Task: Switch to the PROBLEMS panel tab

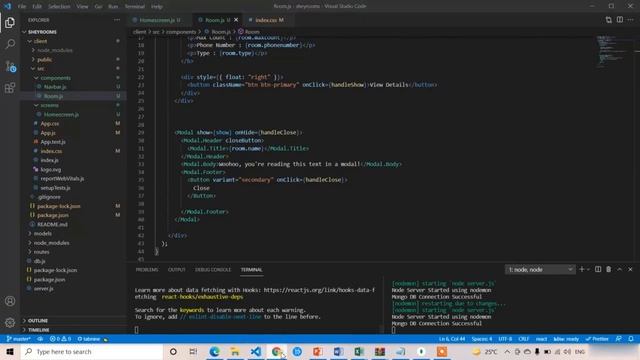Action: [x=147, y=269]
